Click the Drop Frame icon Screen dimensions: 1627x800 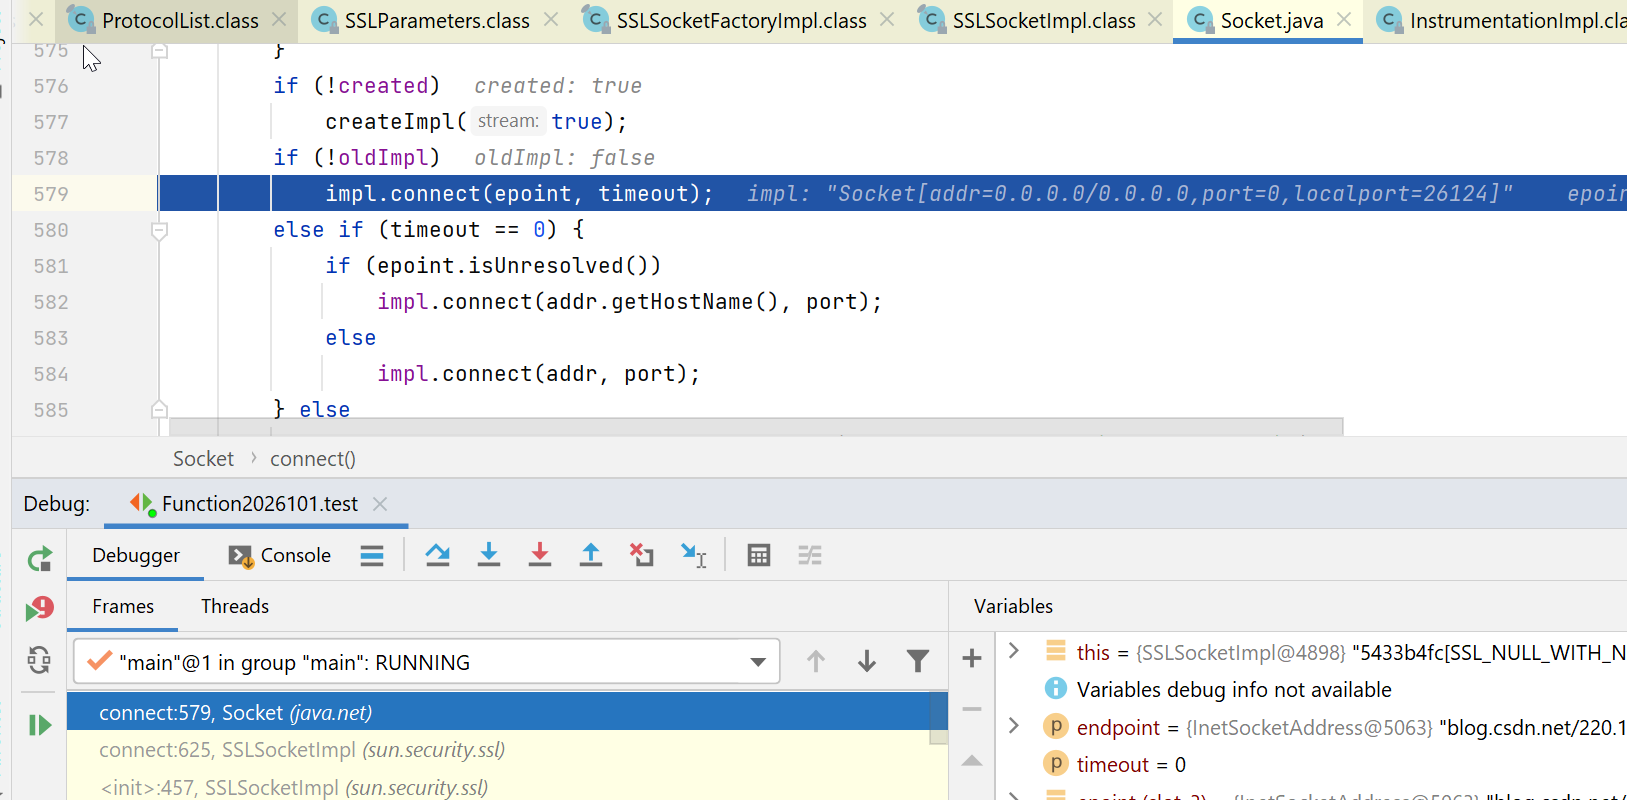[x=641, y=555]
